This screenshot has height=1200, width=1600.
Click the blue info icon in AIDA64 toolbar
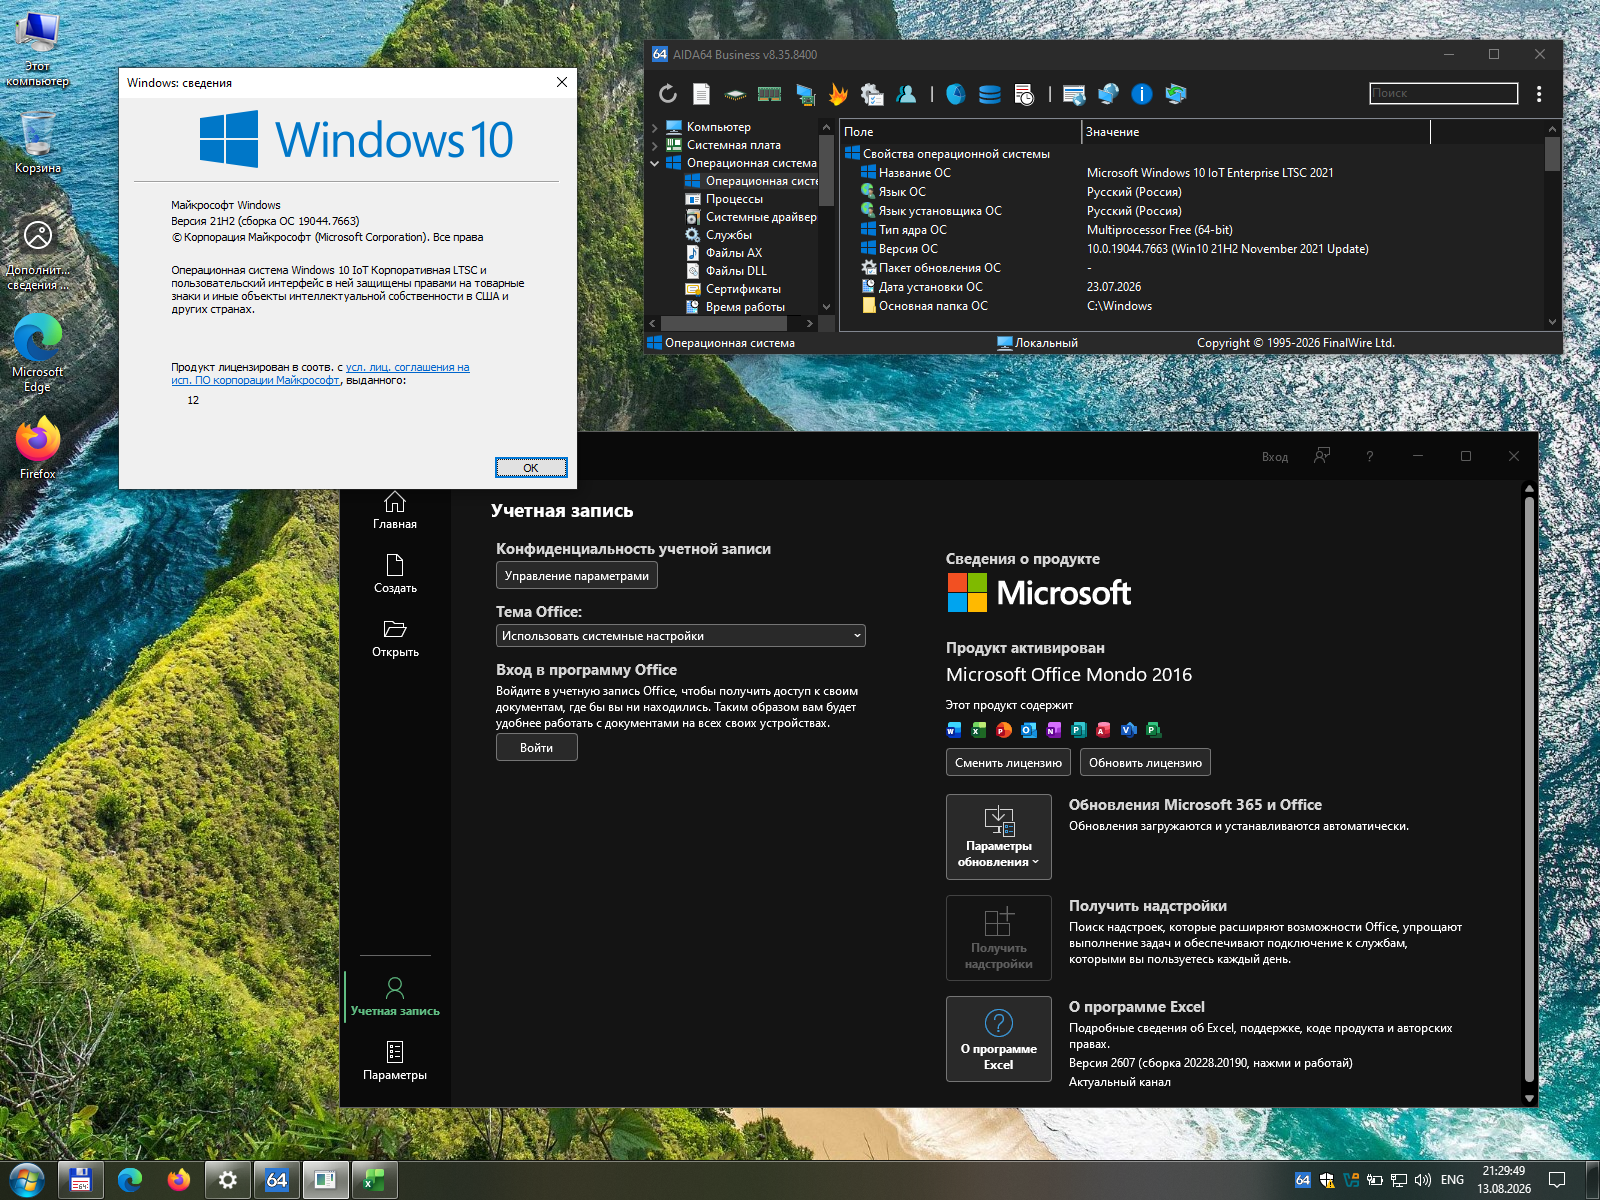pos(1142,94)
